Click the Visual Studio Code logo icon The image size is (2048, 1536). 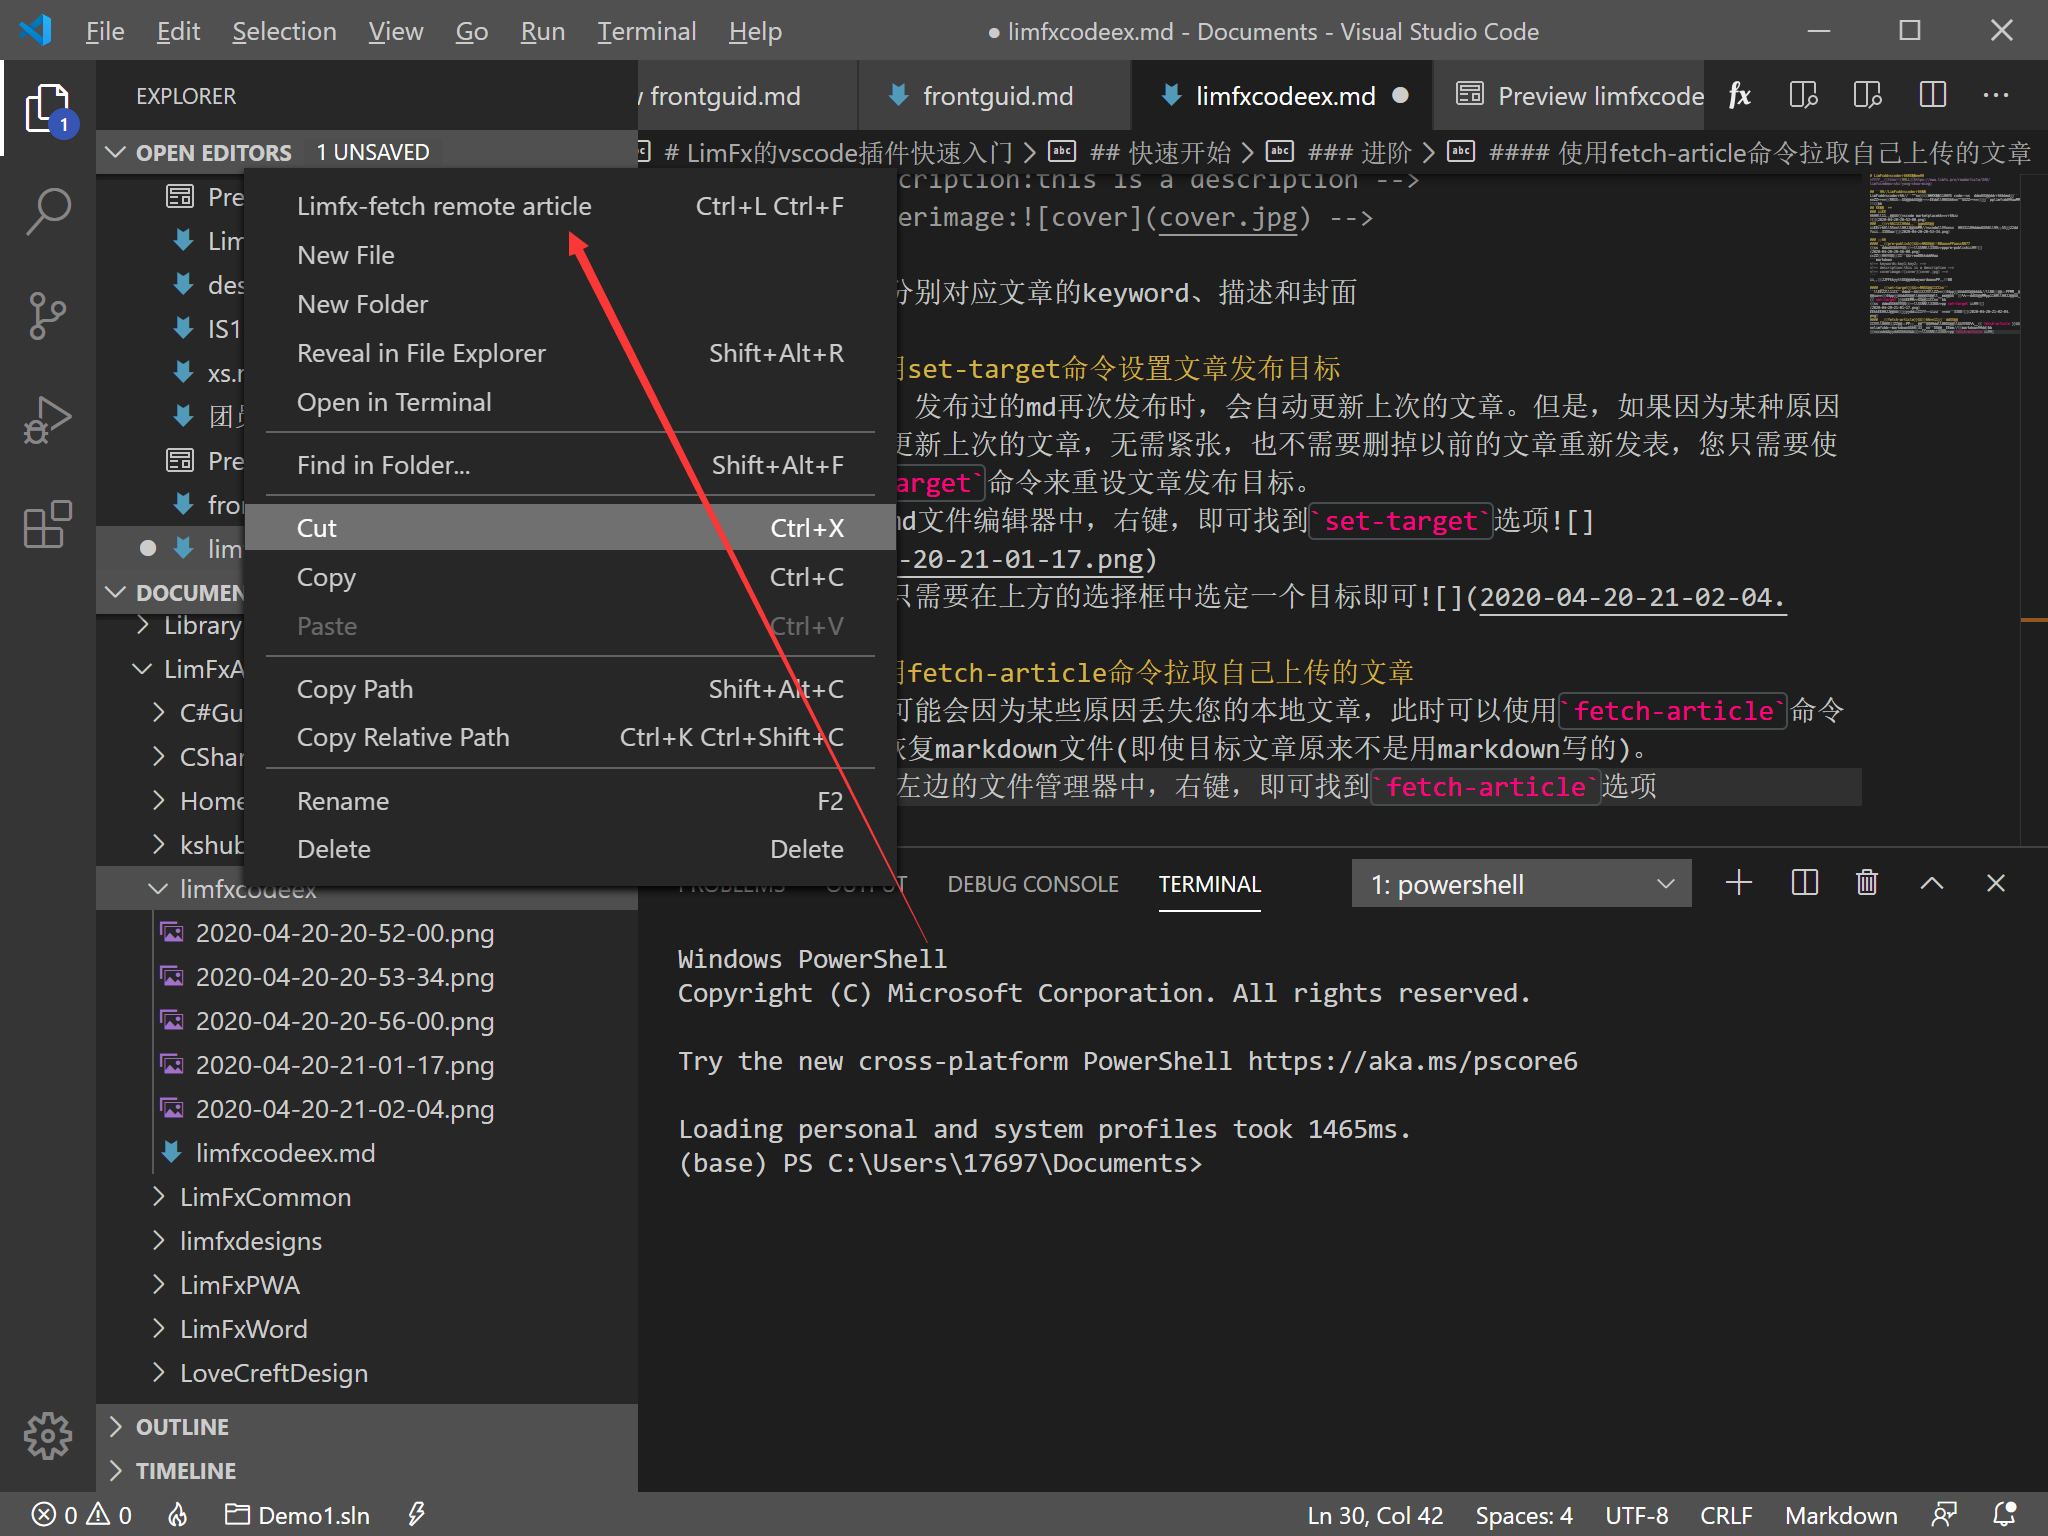tap(35, 30)
